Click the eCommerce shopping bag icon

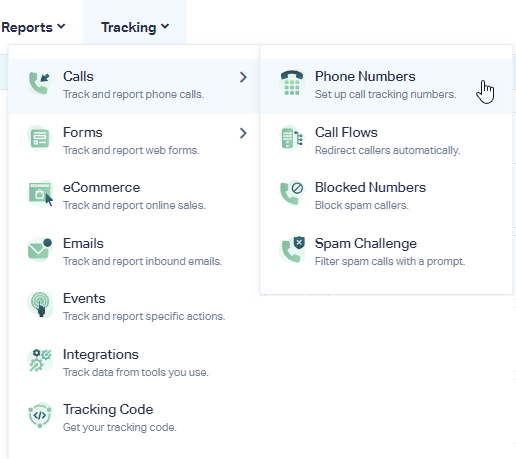pyautogui.click(x=40, y=193)
